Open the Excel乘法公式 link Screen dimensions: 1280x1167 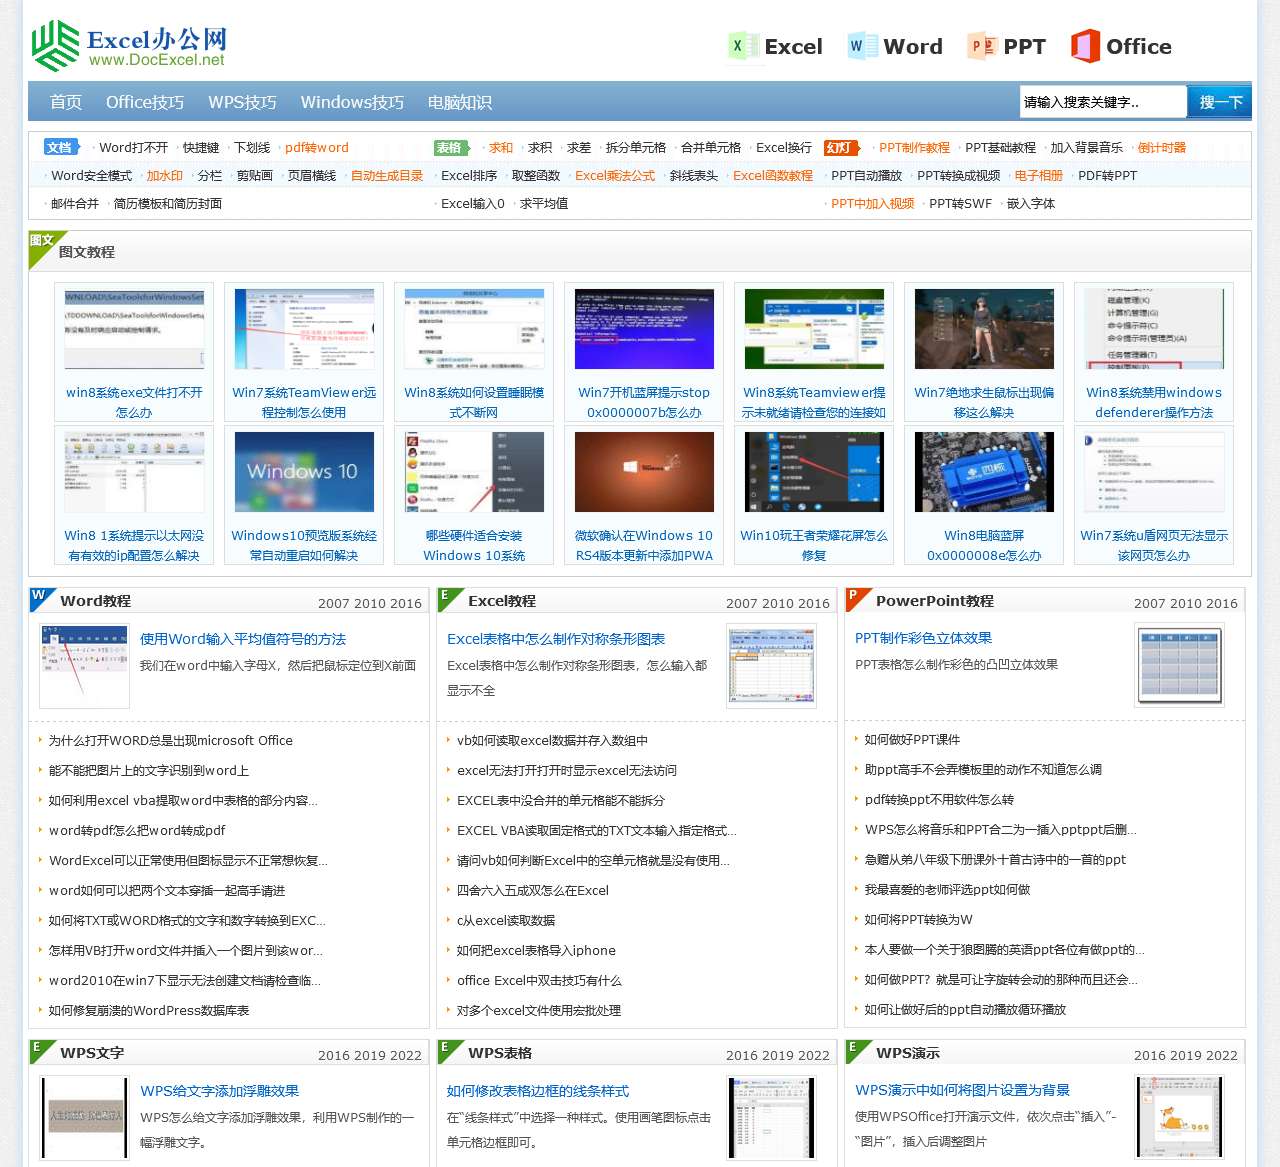[x=615, y=175]
